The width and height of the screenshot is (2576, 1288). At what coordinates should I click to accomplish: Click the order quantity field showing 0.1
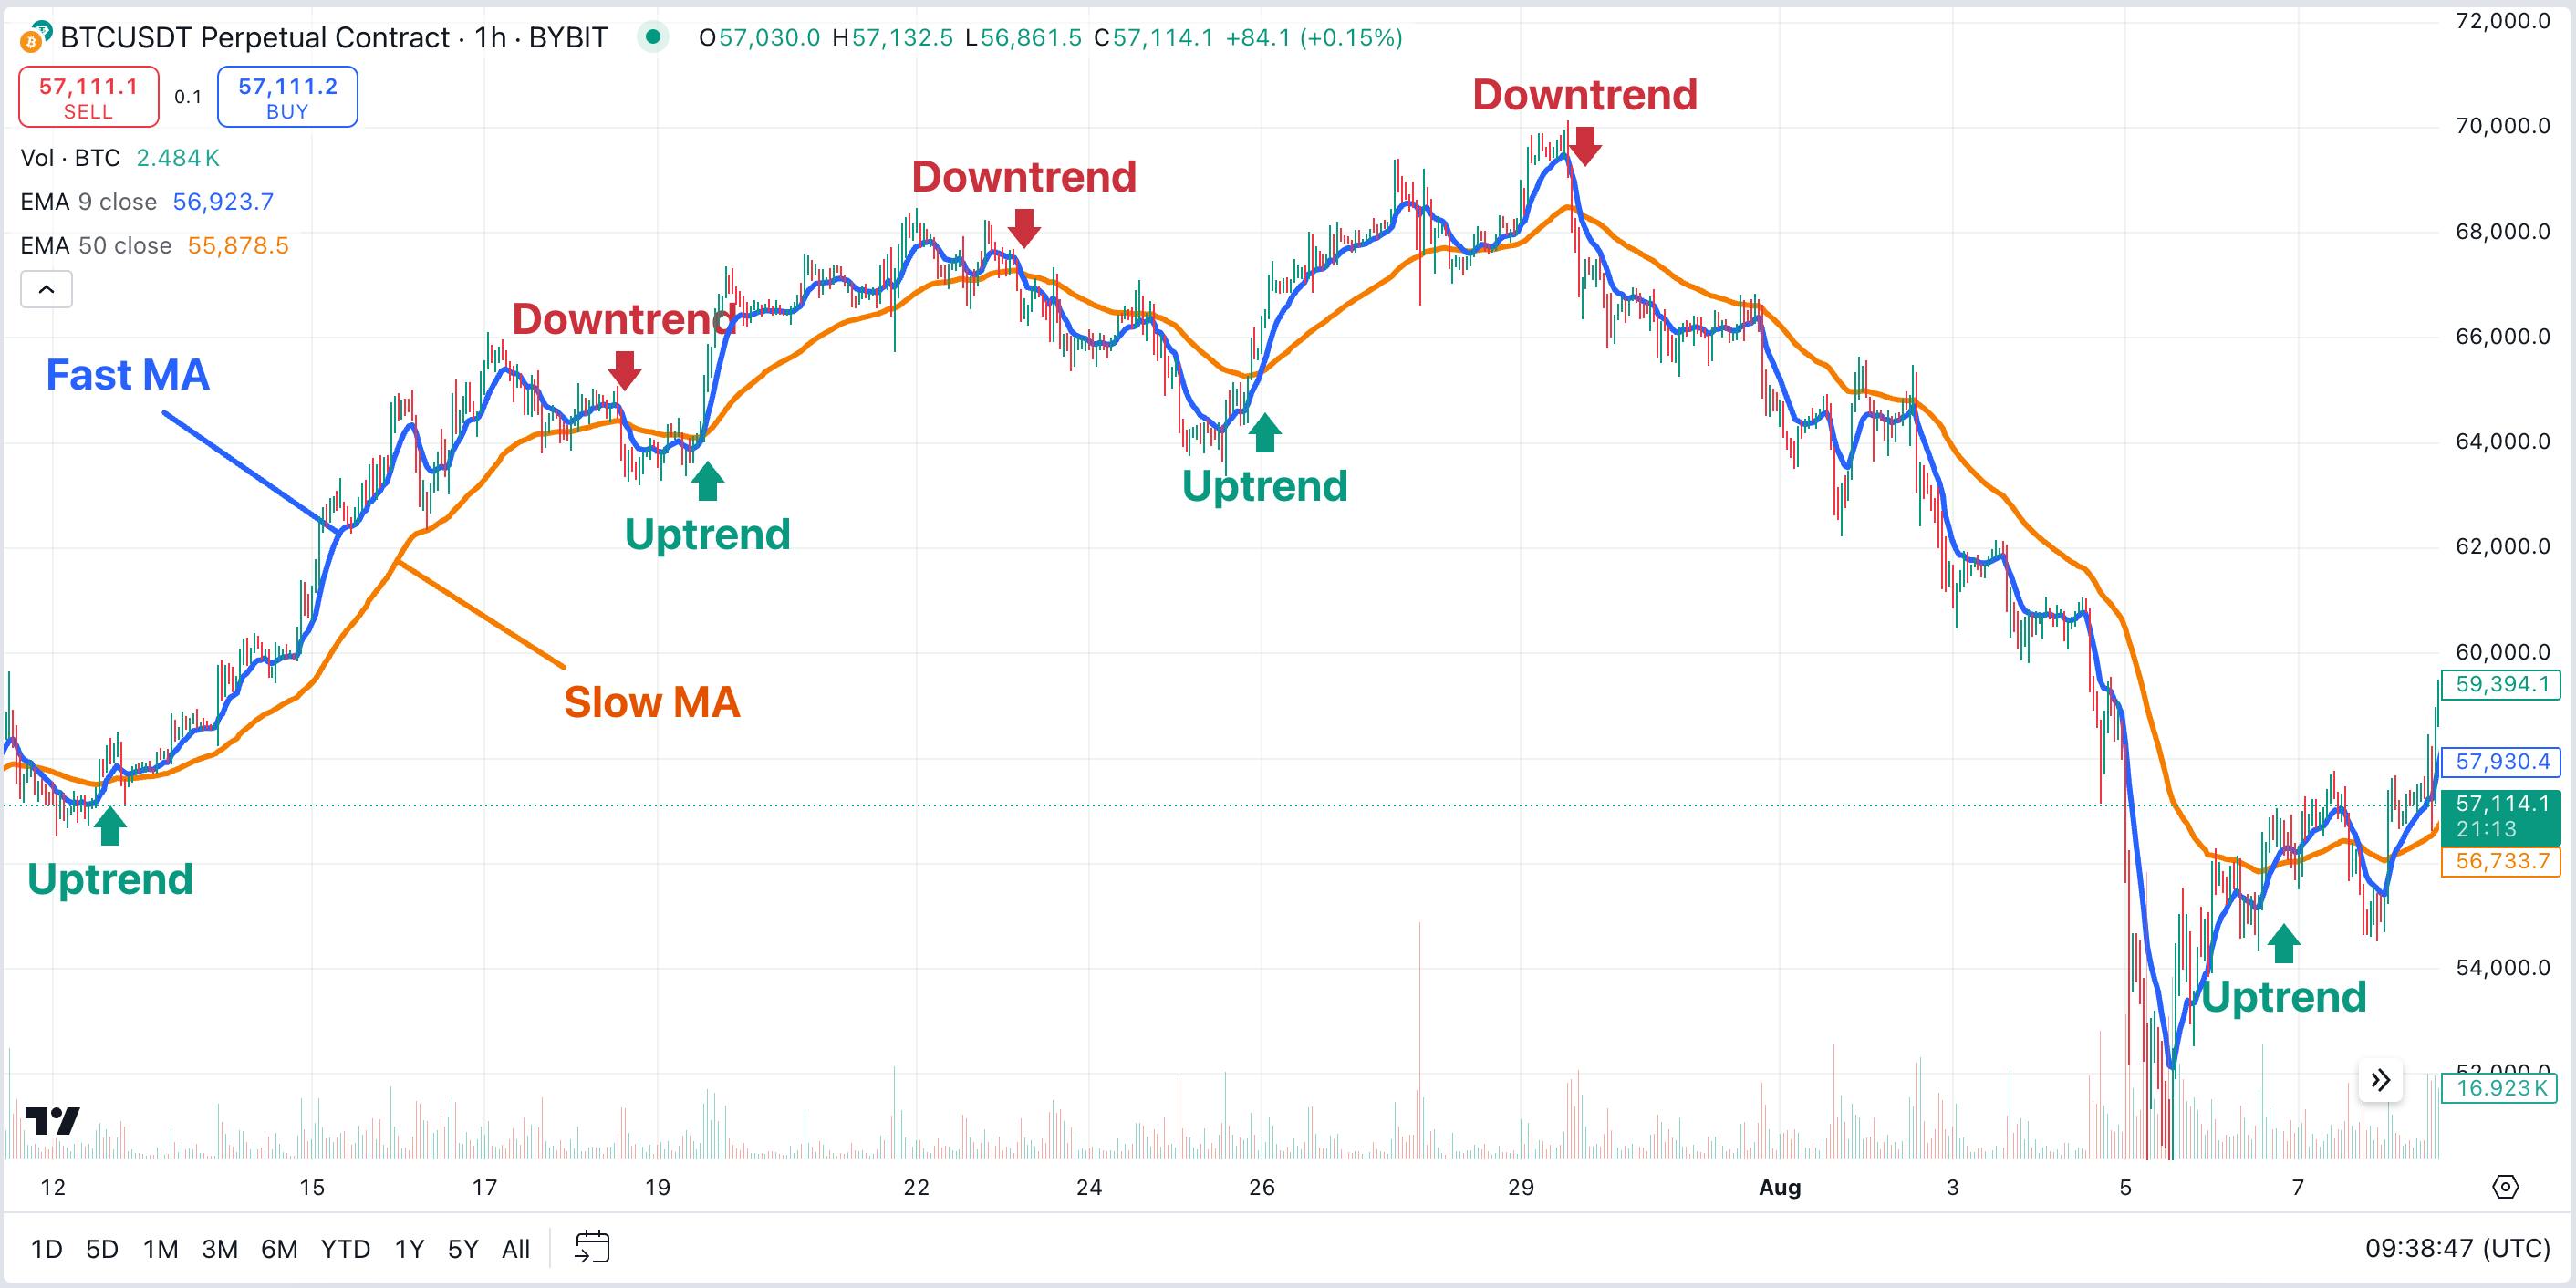click(186, 96)
